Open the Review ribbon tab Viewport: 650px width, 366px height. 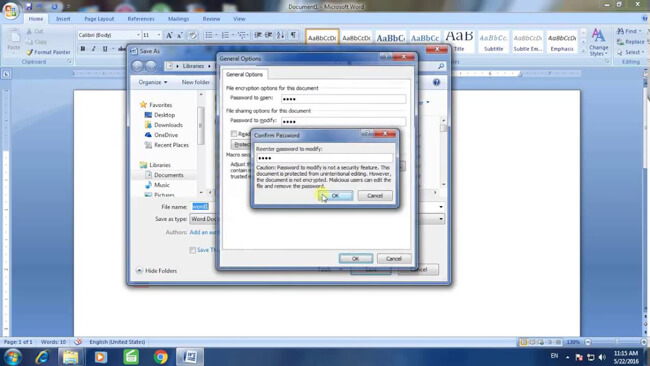211,19
